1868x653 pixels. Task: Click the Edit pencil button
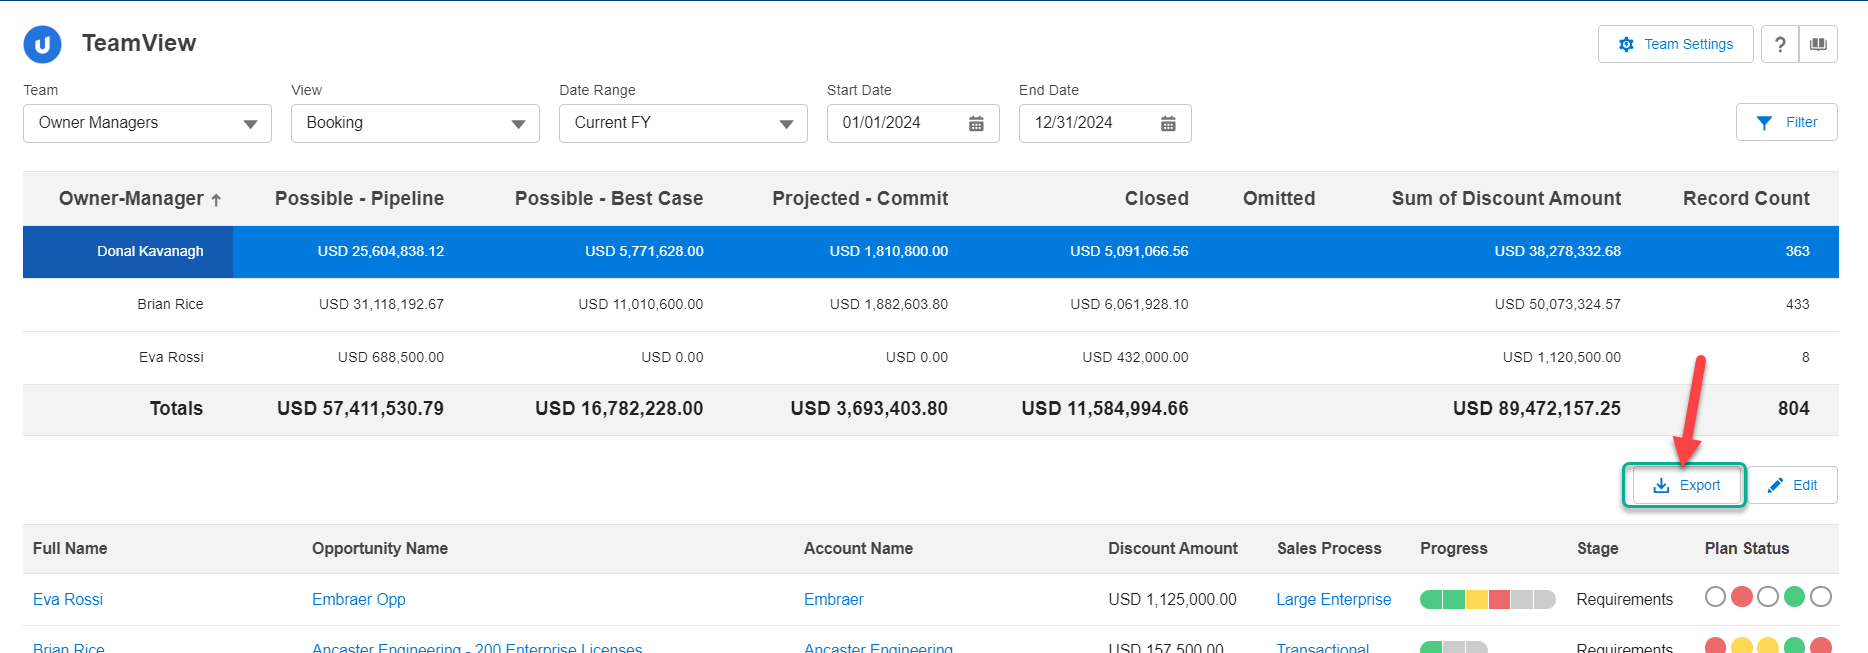point(1792,486)
